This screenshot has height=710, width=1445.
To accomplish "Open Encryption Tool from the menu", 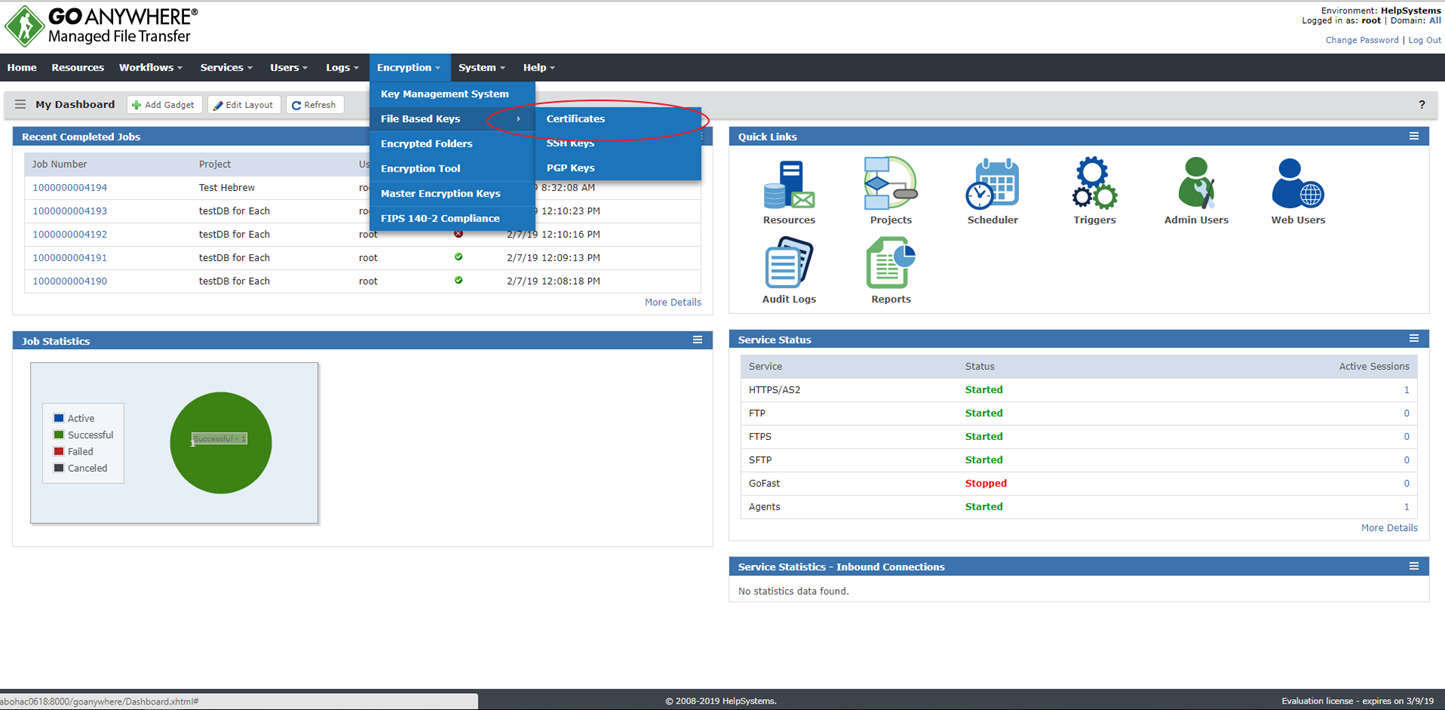I will point(452,169).
